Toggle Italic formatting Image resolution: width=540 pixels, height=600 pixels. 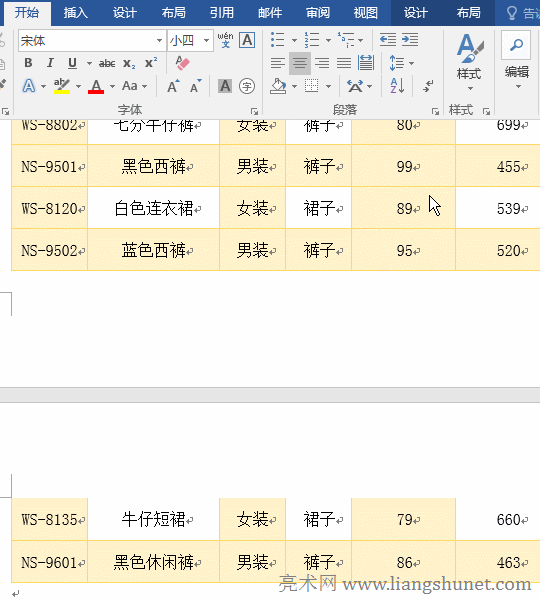tap(50, 63)
